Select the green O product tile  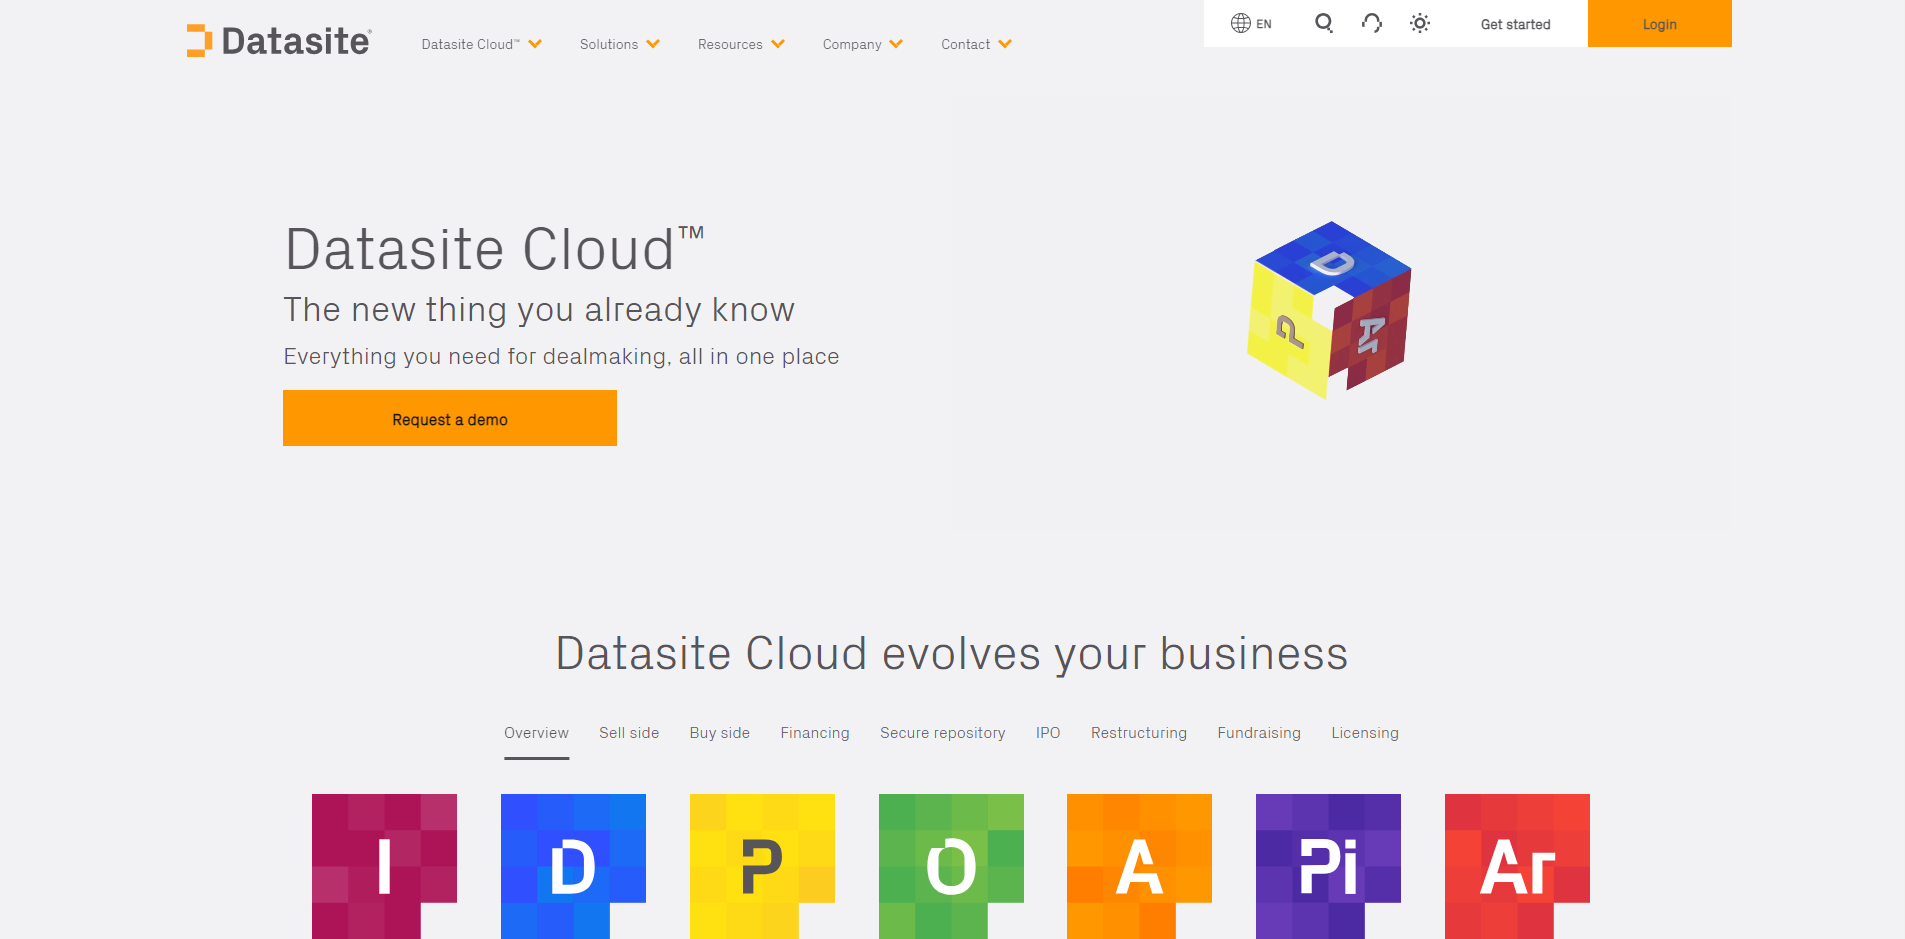pos(951,866)
